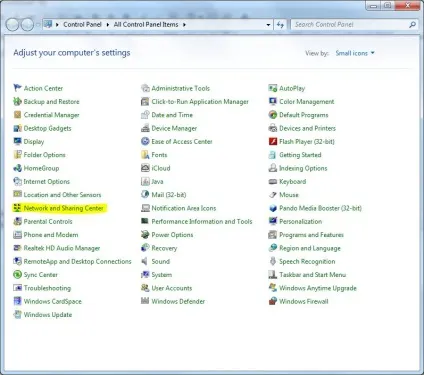Click the Speech Recognition microphone icon
Viewport: 424px width, 375px height.
[273, 261]
